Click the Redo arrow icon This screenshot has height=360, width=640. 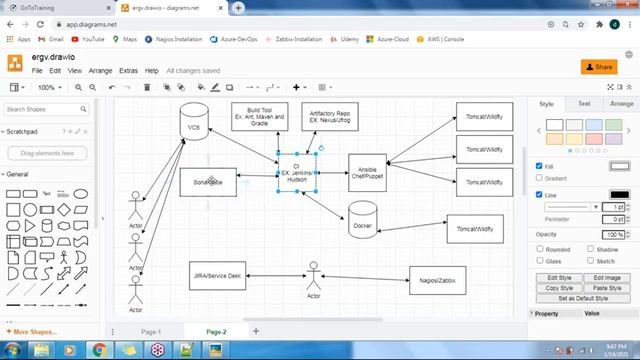click(x=127, y=87)
